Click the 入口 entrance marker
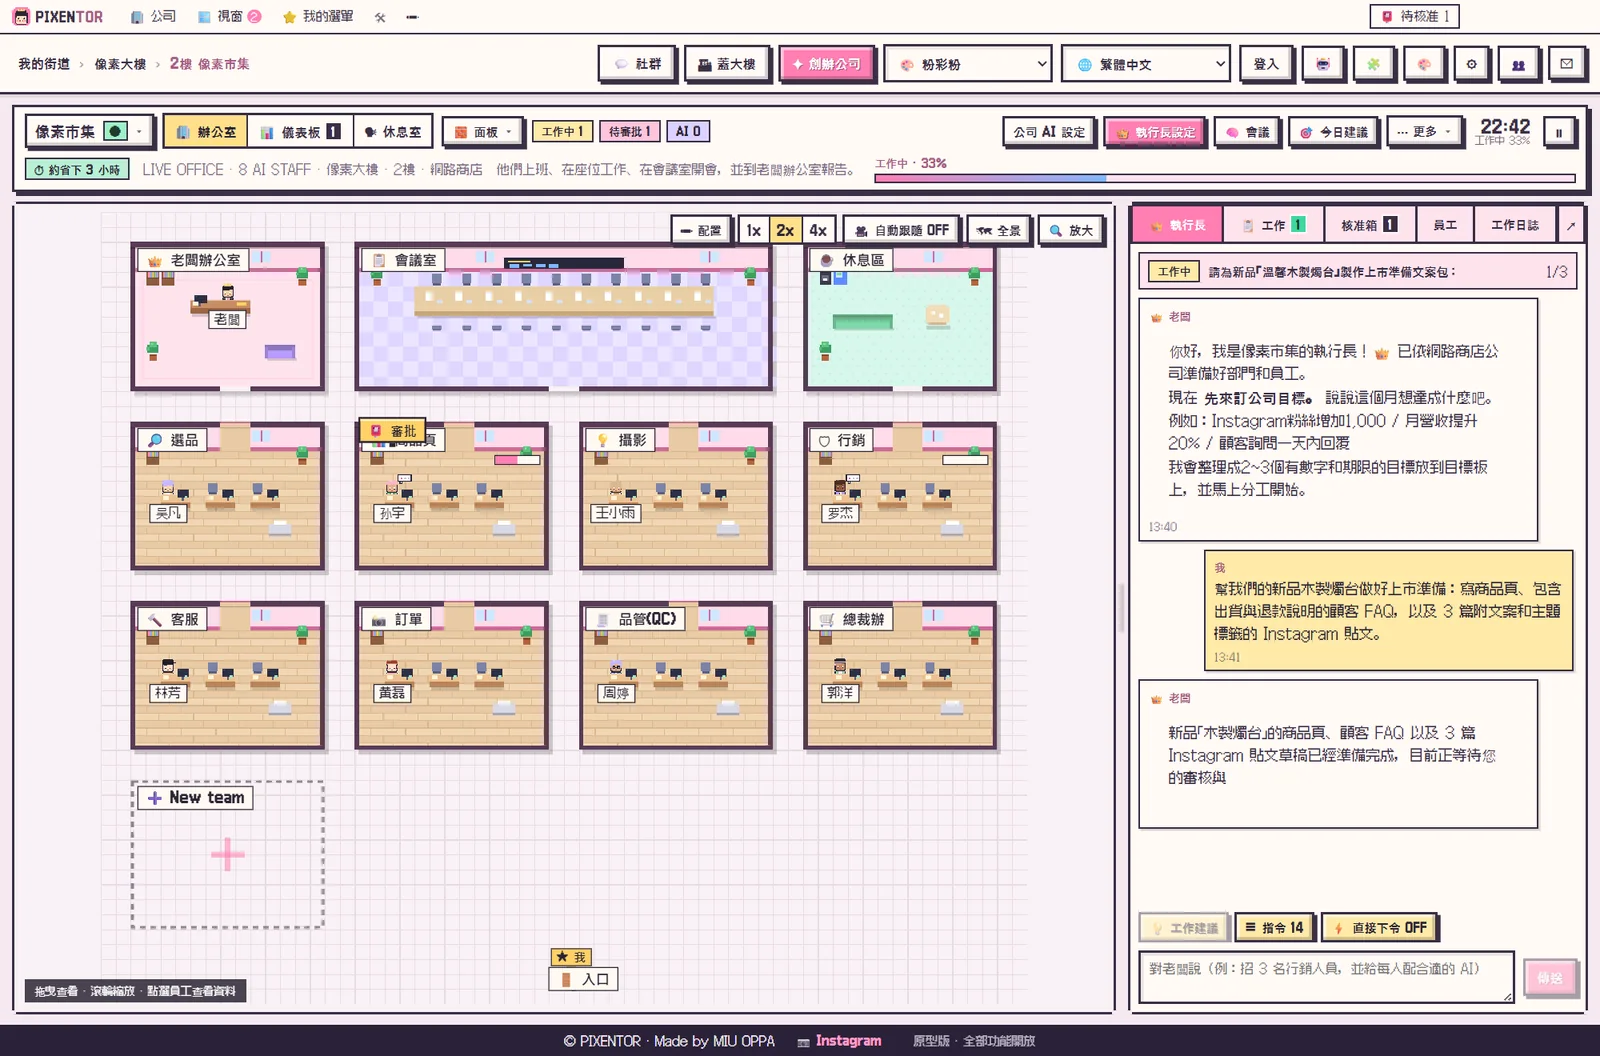1600x1056 pixels. point(584,979)
